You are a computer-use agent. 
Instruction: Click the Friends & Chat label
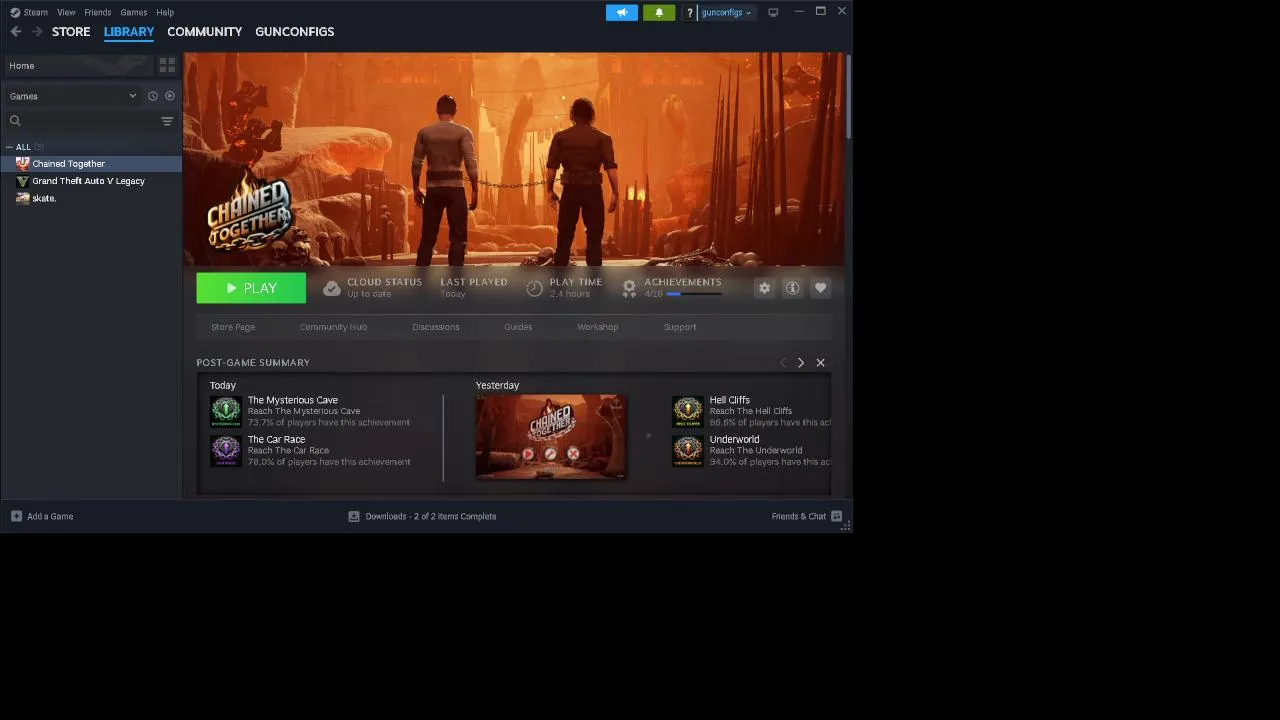tap(798, 516)
